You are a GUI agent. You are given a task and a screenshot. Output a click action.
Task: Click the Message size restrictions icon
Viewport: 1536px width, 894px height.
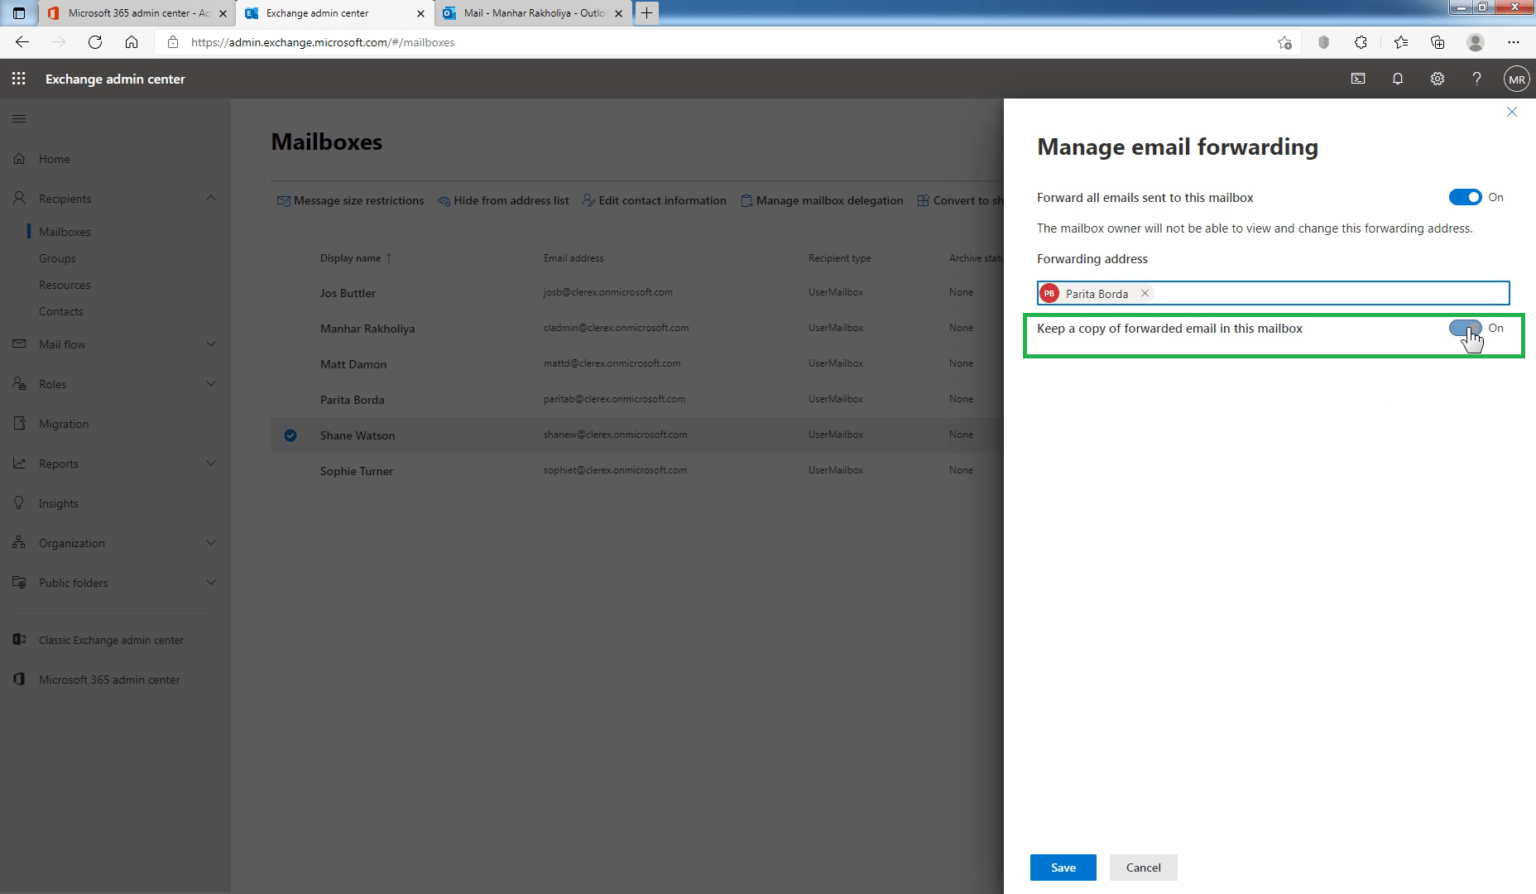tap(283, 200)
